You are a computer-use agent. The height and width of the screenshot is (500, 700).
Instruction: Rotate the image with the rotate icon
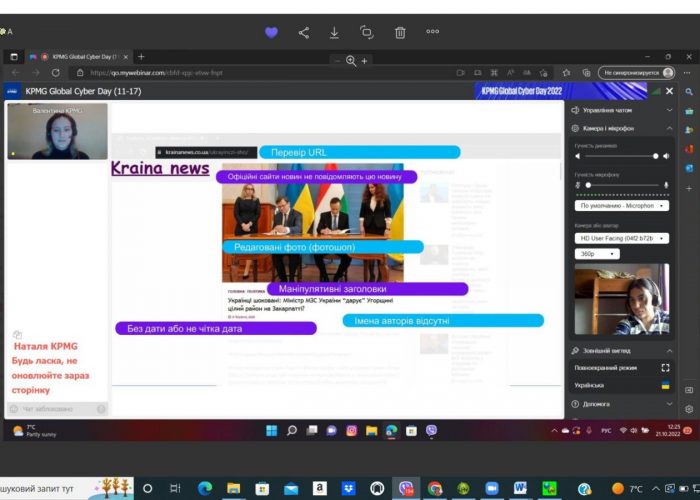(x=367, y=32)
